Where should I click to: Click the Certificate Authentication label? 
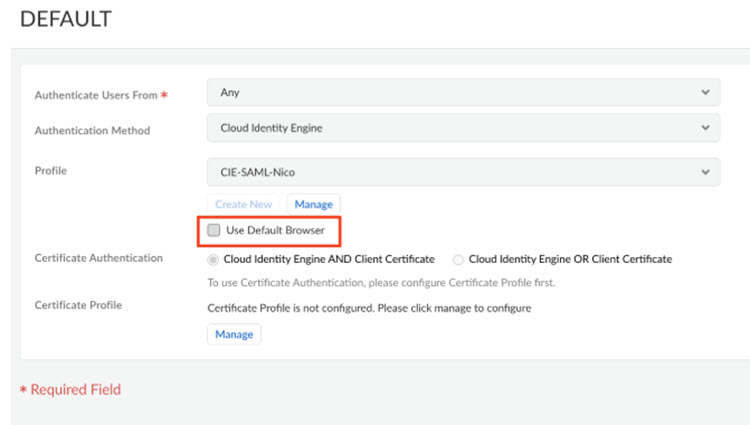pyautogui.click(x=98, y=258)
